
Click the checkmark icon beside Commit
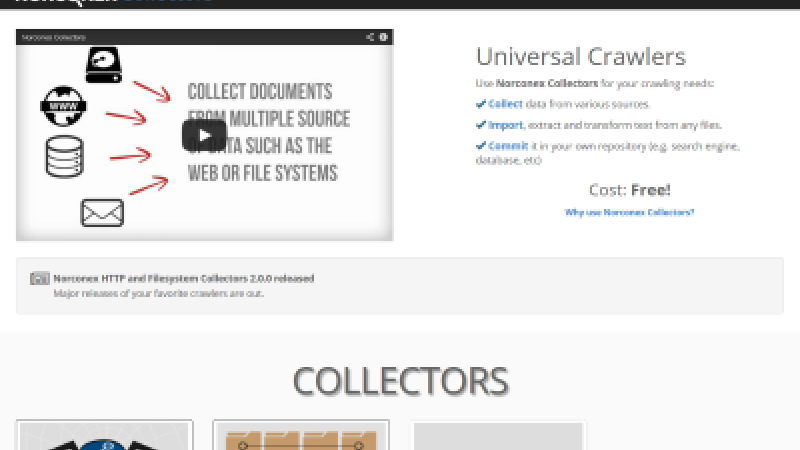481,146
